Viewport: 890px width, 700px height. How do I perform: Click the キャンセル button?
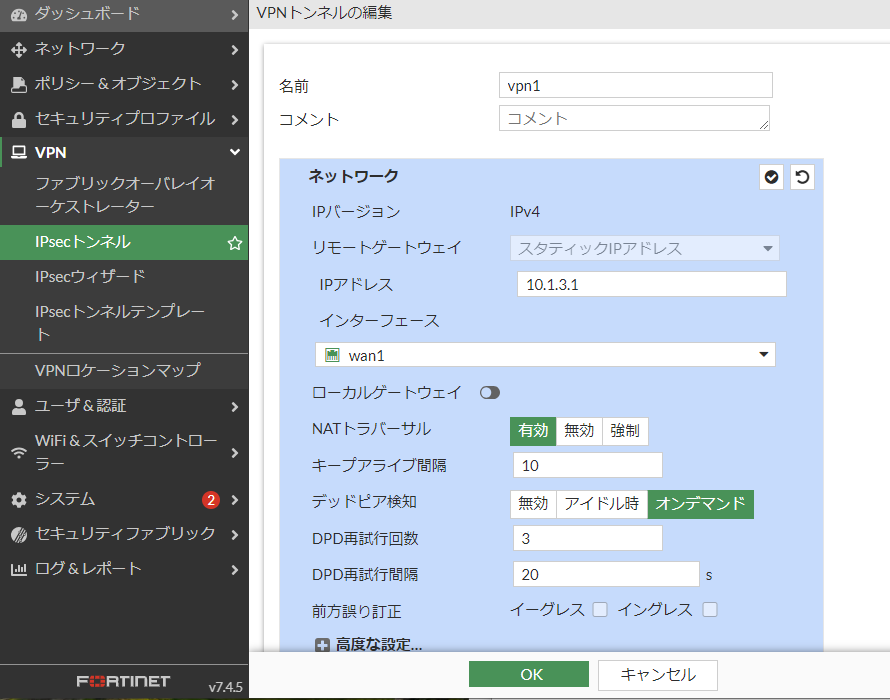[658, 675]
